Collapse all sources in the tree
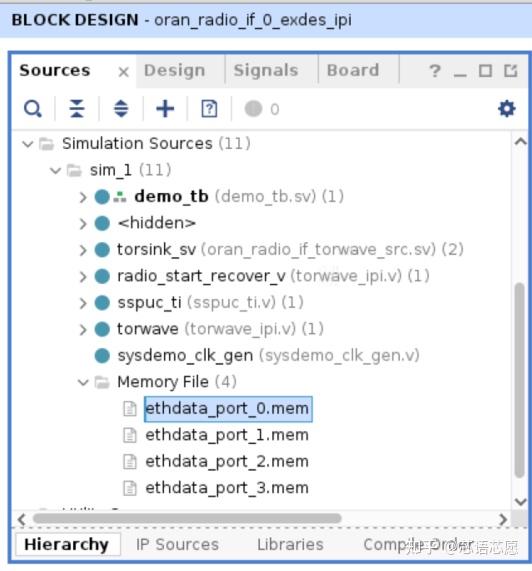 77,109
